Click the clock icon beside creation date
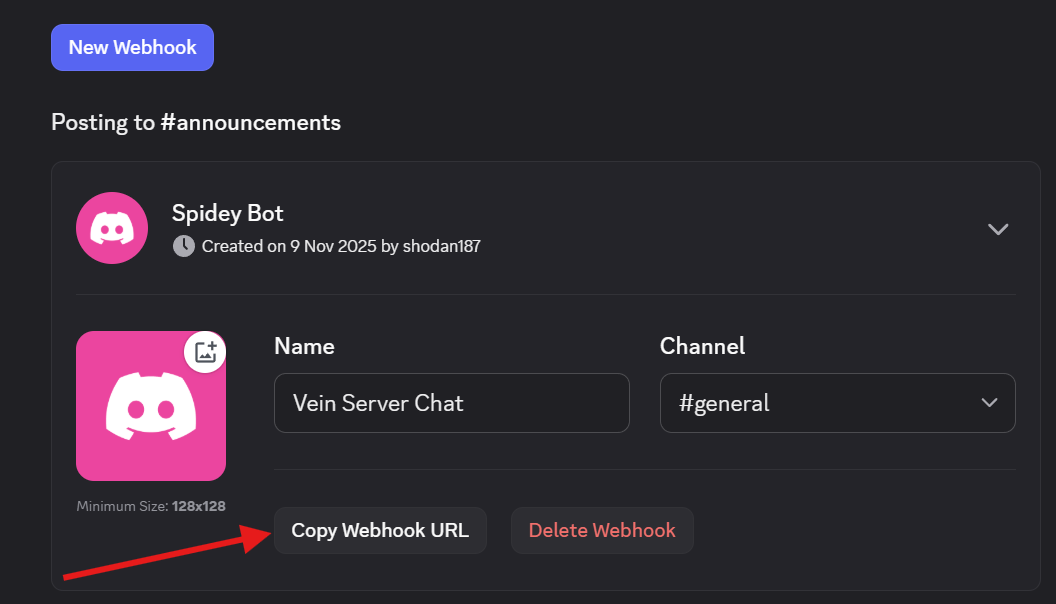Image resolution: width=1056 pixels, height=604 pixels. pos(184,245)
